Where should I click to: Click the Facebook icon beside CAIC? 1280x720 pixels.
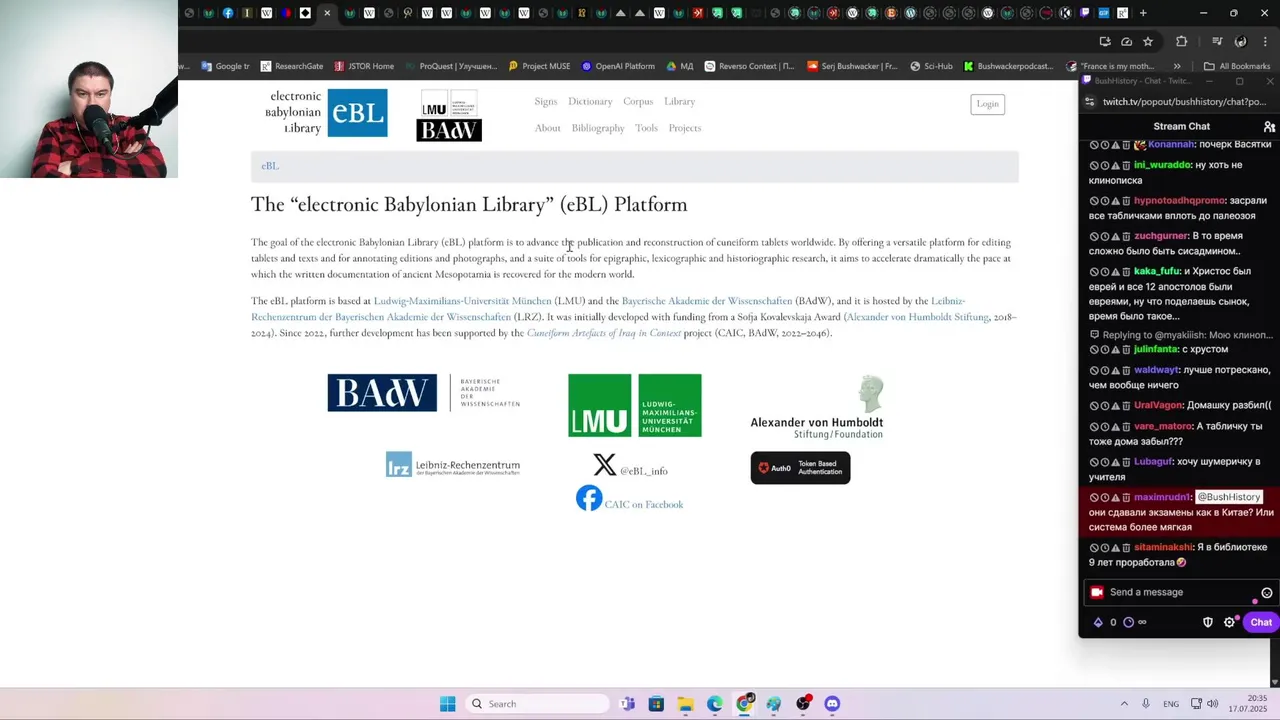tap(589, 498)
